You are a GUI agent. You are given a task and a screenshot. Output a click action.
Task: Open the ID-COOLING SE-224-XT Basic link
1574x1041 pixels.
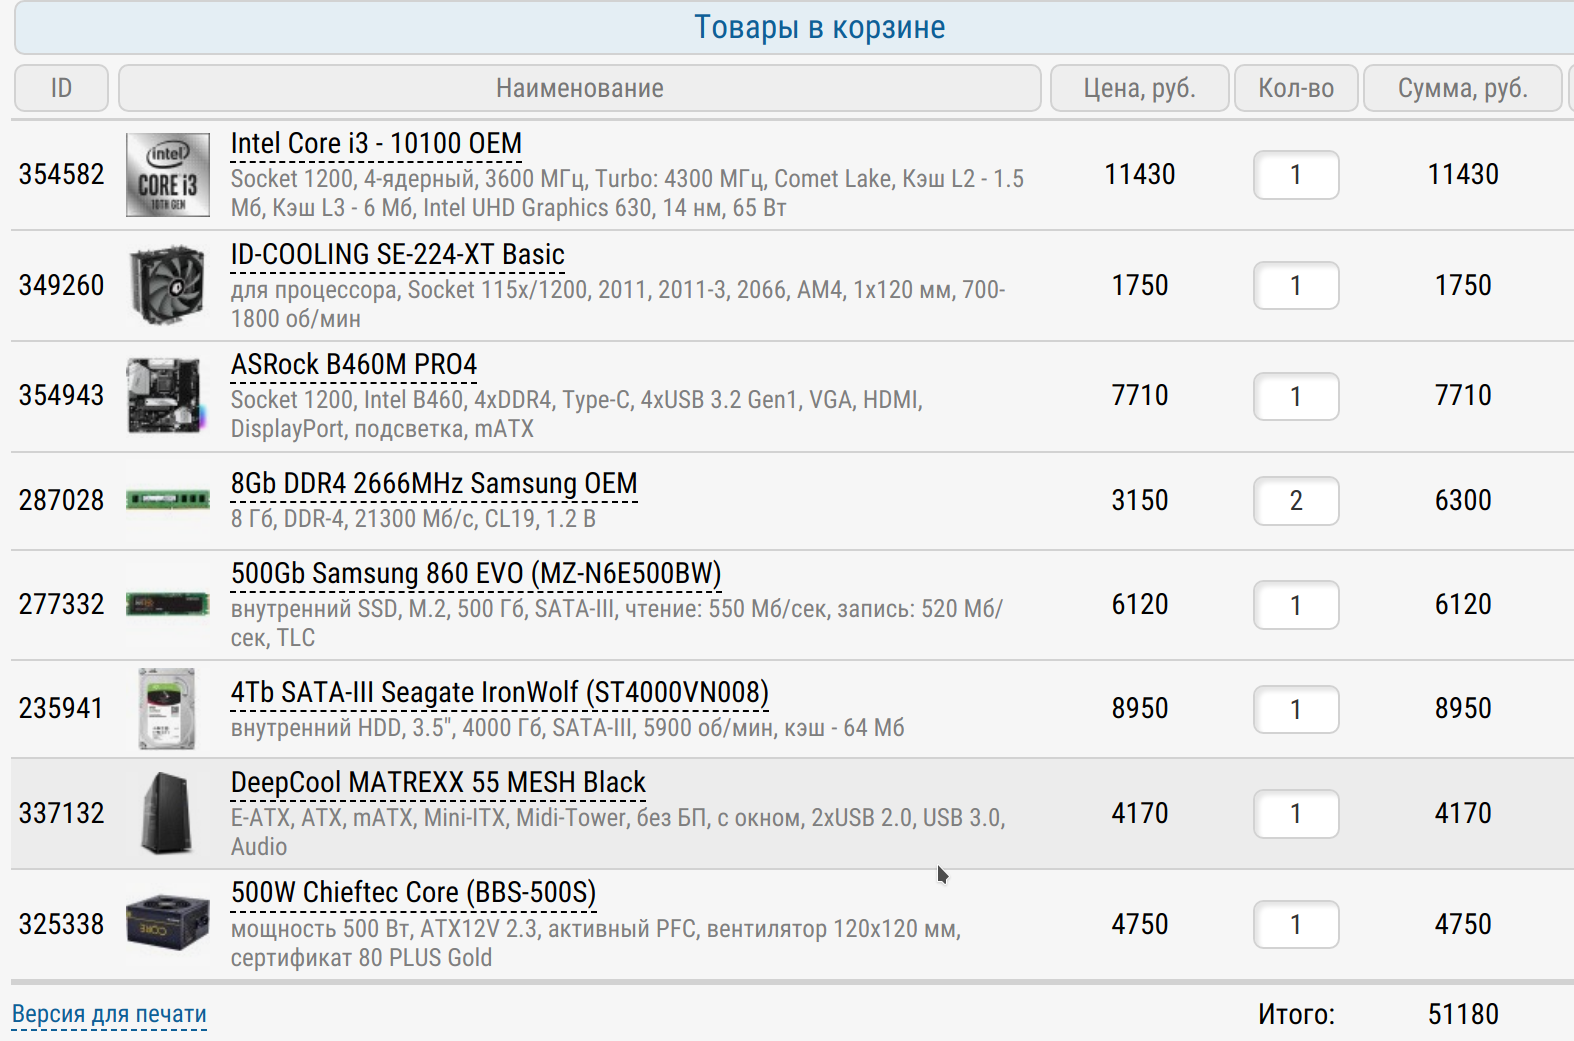(x=398, y=255)
